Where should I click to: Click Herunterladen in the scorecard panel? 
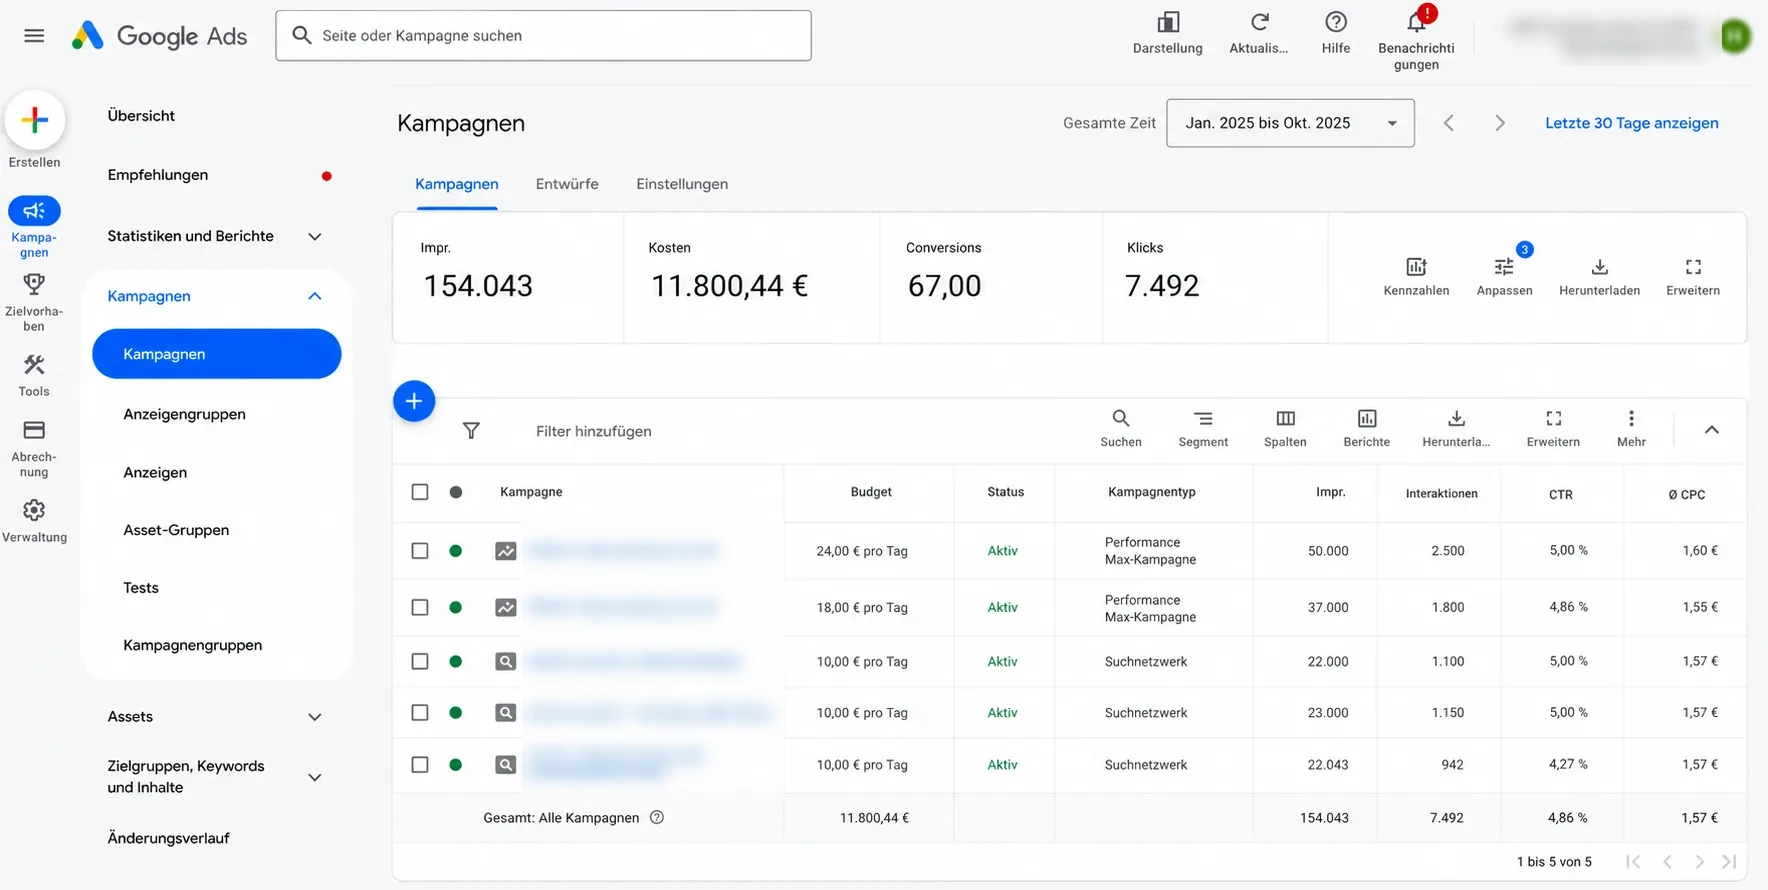[x=1599, y=267]
